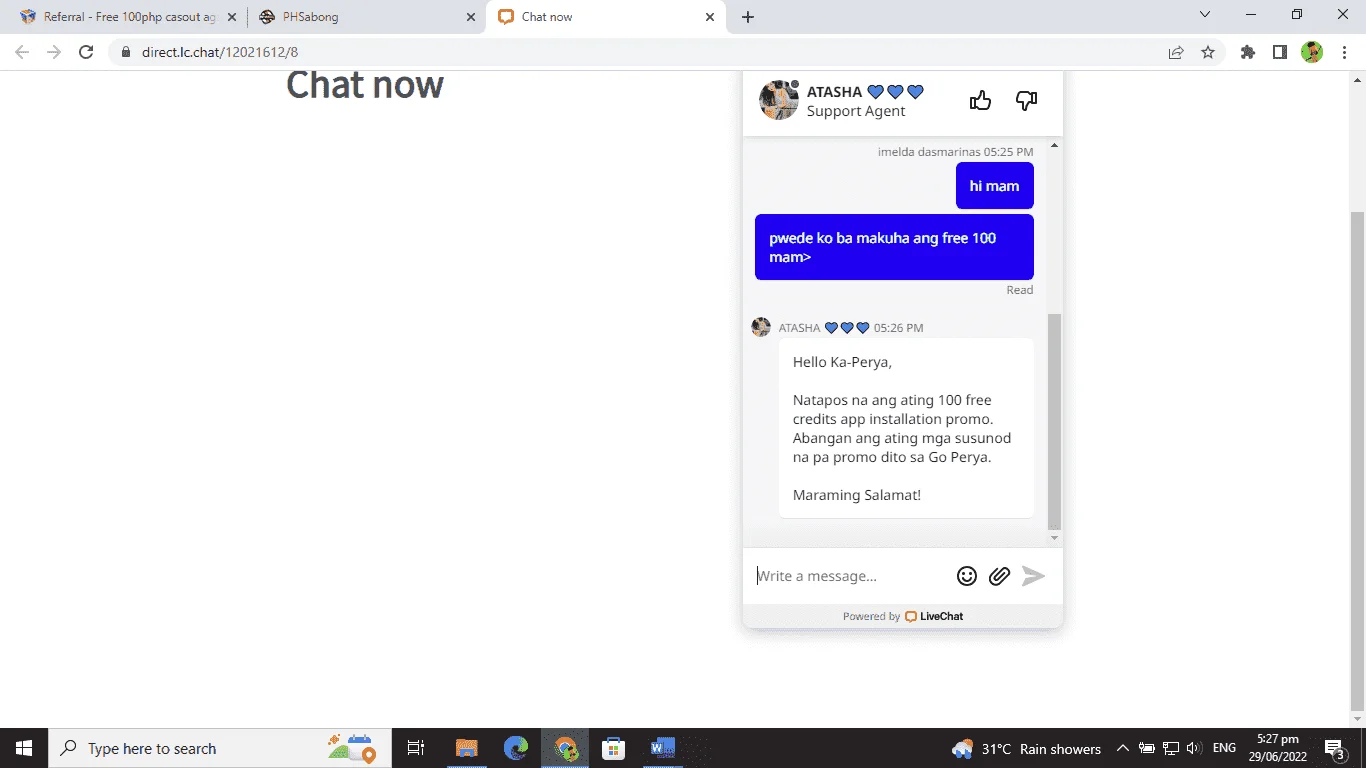Click the hi mam message bubble
This screenshot has height=768, width=1366.
pyautogui.click(x=994, y=186)
